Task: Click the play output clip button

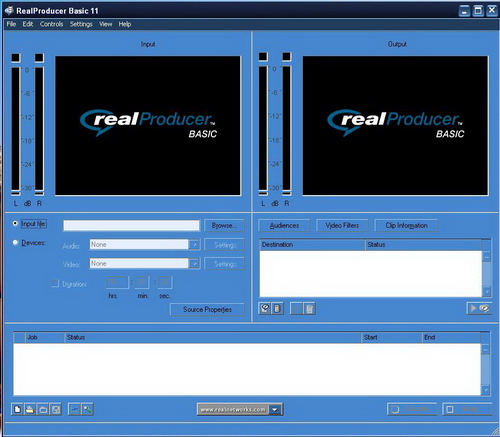Action: pos(479,308)
